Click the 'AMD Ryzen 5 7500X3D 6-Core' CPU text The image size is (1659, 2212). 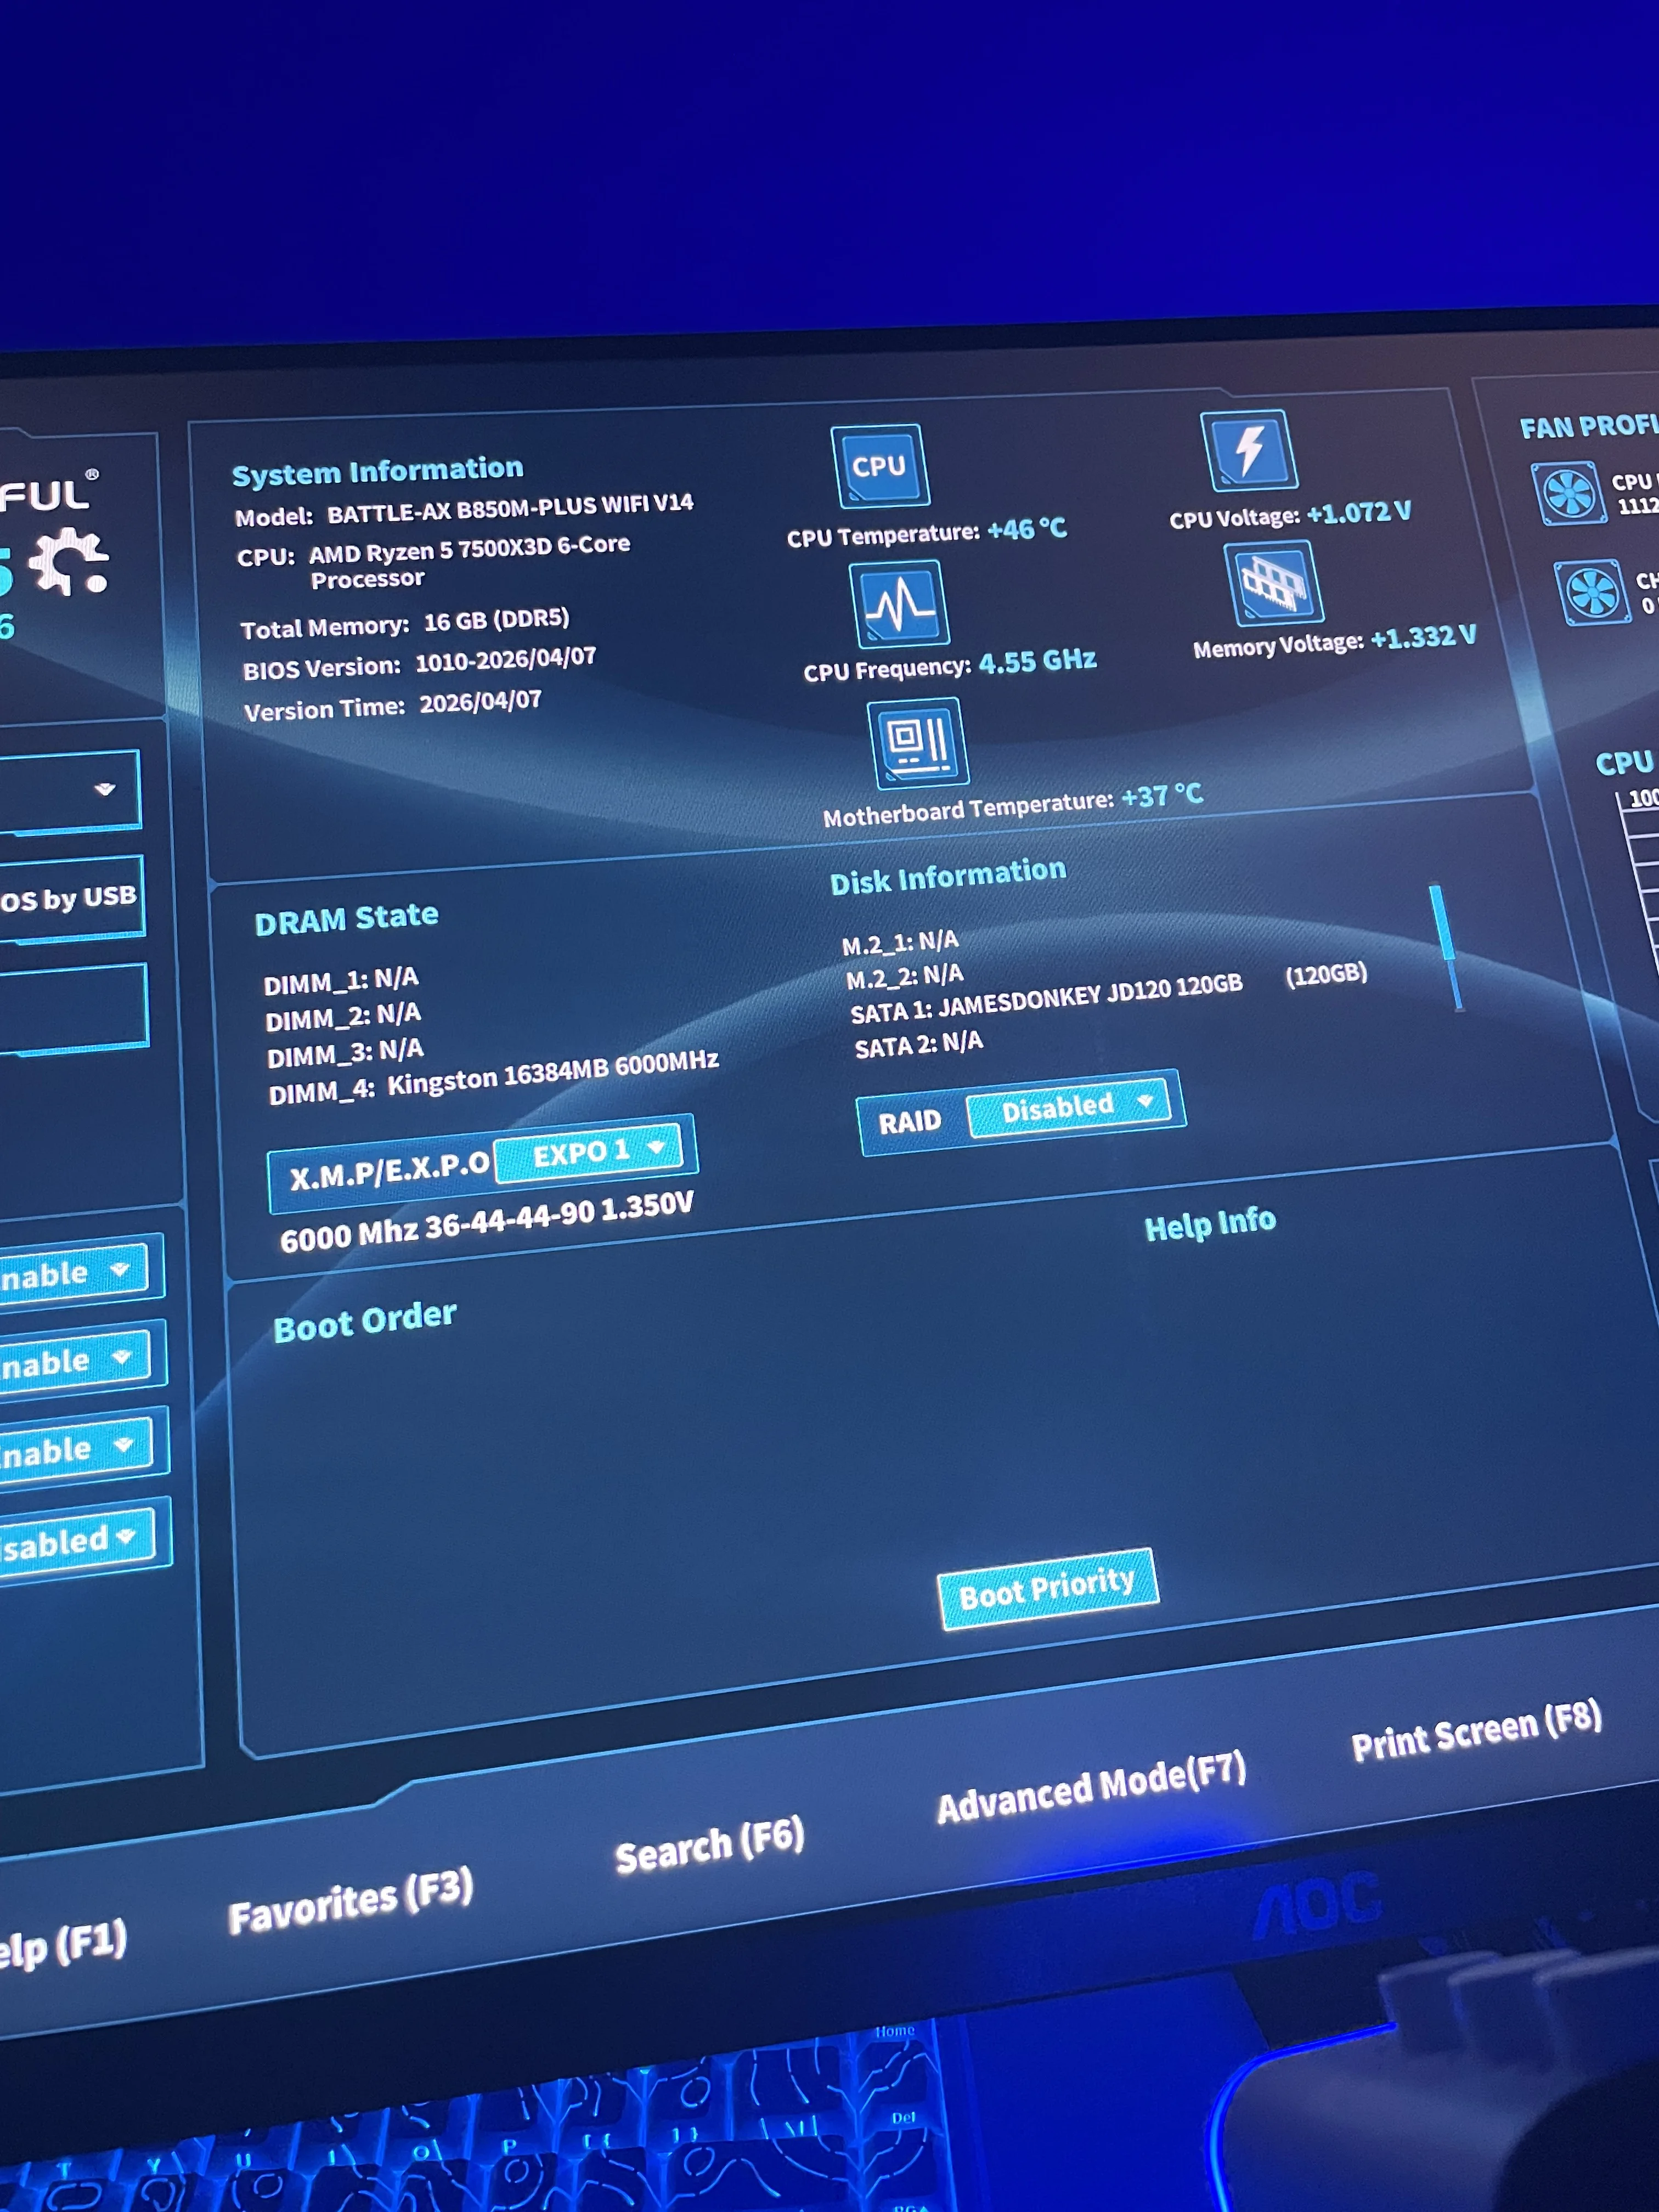469,549
